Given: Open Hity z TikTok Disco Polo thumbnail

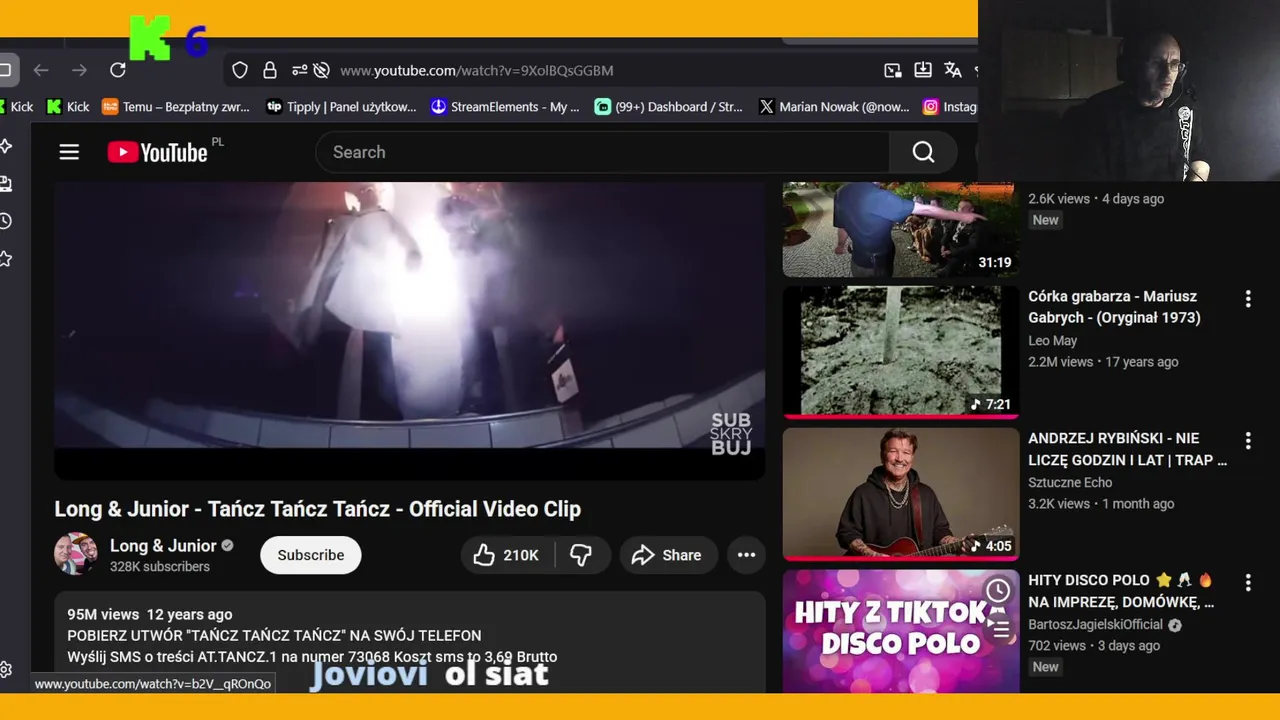Looking at the screenshot, I should point(900,631).
